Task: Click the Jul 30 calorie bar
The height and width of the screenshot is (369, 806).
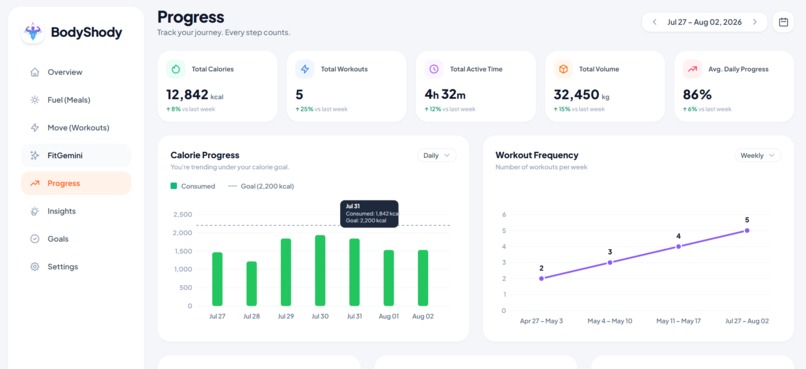Action: point(320,270)
